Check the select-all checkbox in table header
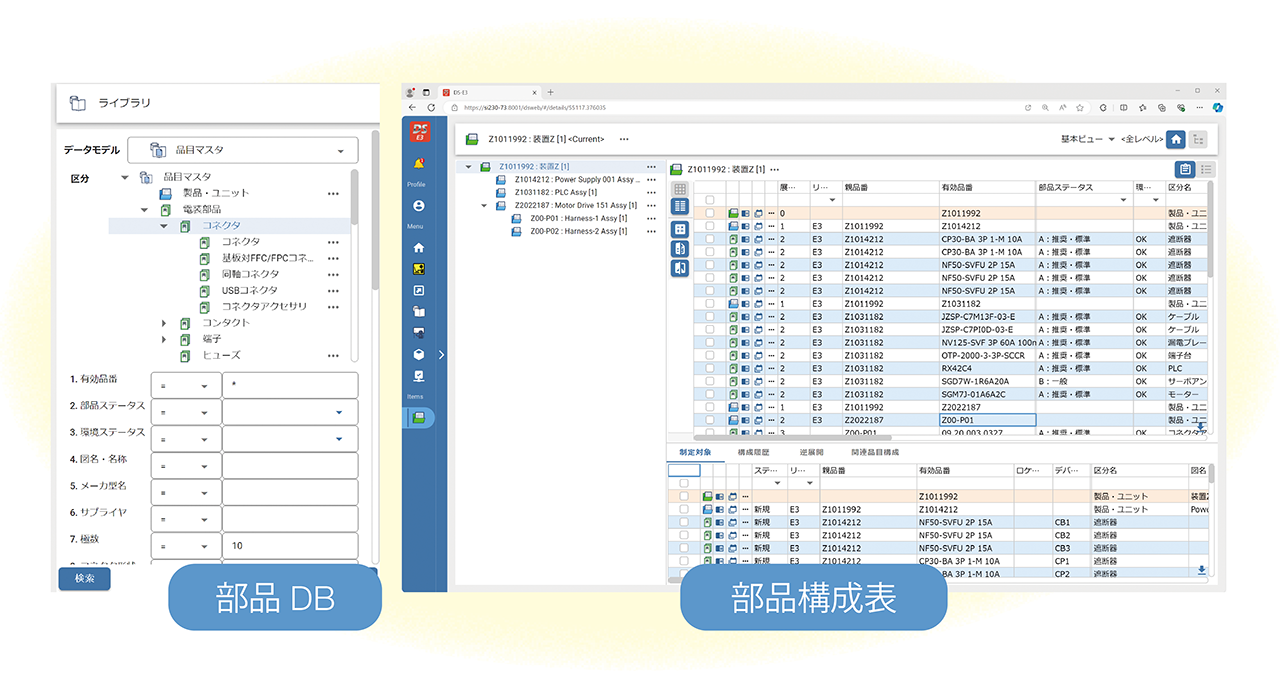Screen dimensions: 1280x681 click(710, 200)
